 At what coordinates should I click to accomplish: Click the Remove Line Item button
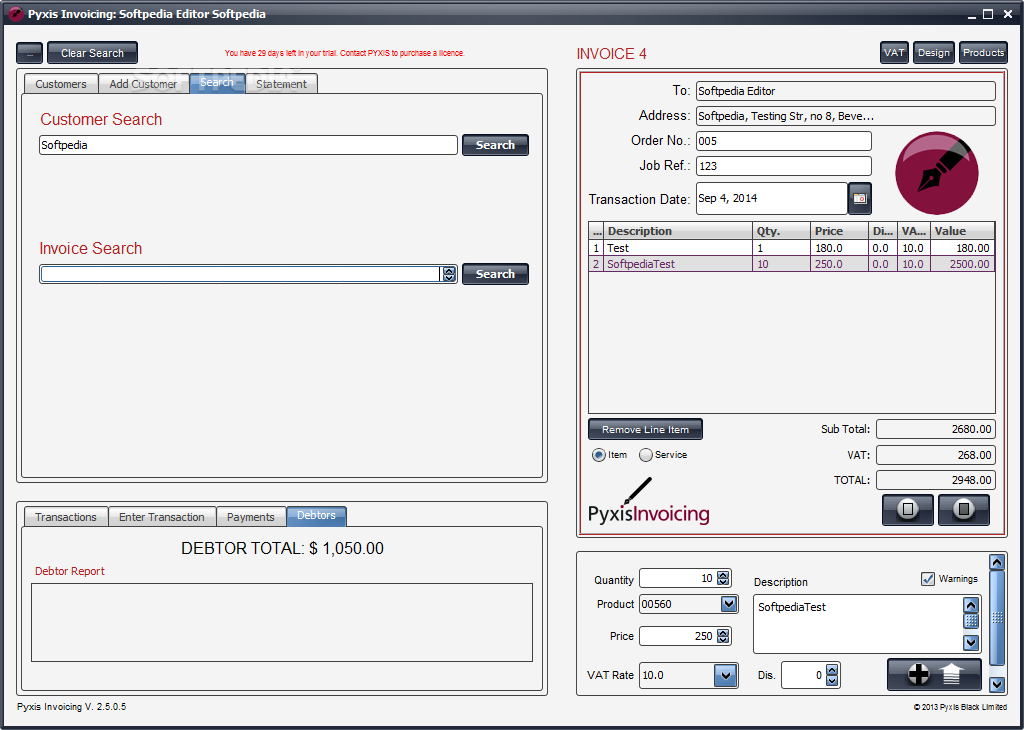click(645, 430)
